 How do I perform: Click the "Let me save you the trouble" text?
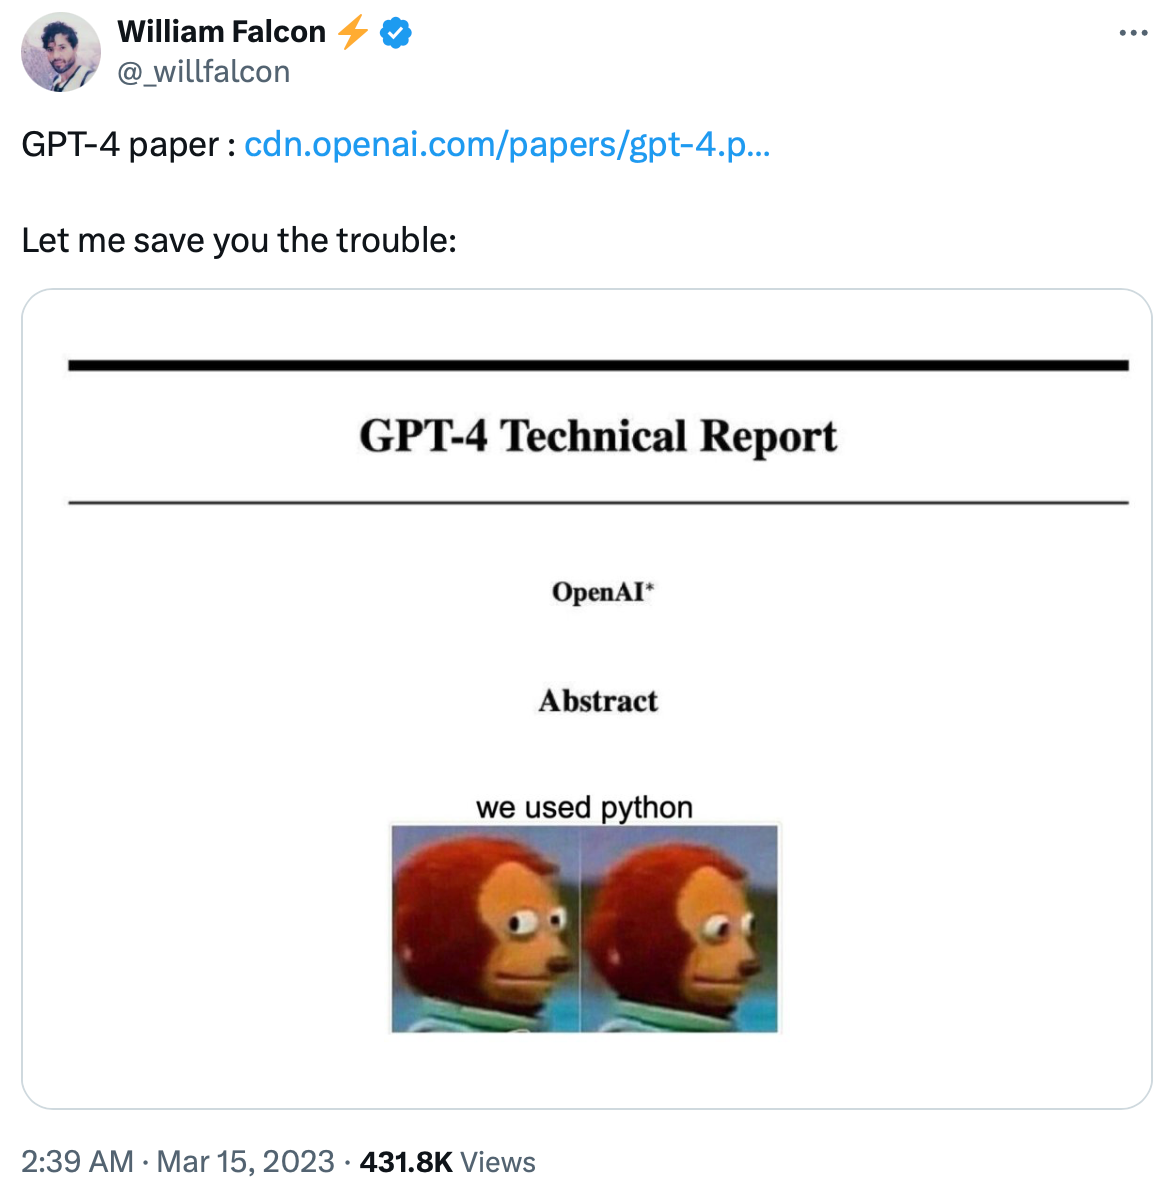pyautogui.click(x=239, y=241)
